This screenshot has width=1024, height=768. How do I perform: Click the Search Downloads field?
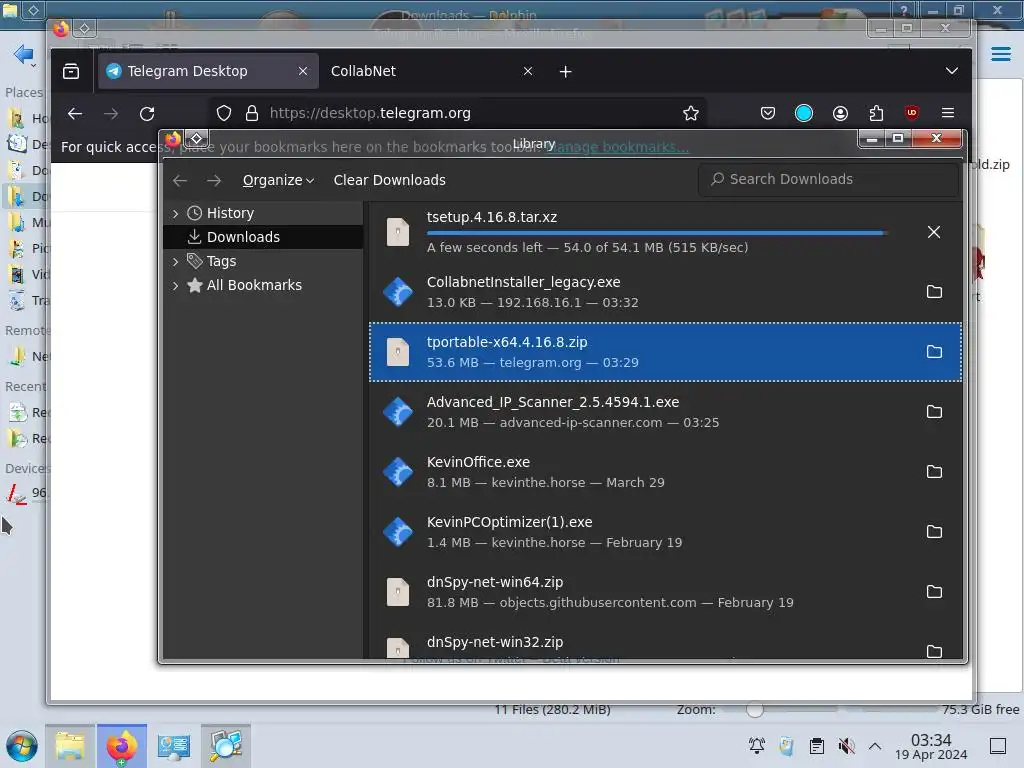click(x=828, y=180)
